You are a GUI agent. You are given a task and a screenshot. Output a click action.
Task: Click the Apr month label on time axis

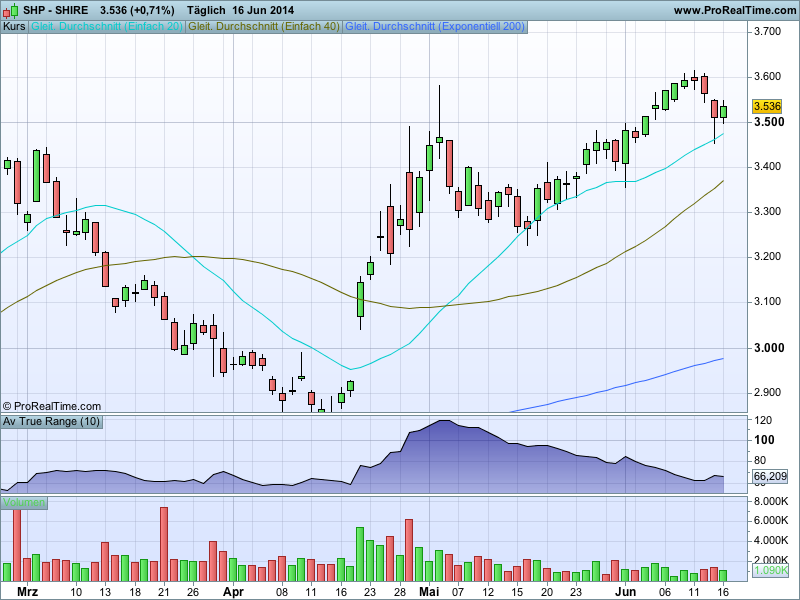(233, 592)
